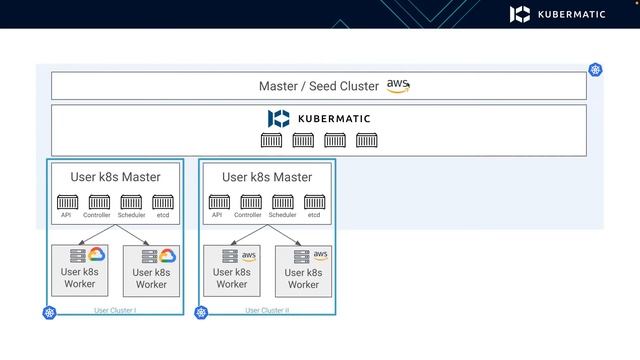Click 'User k8s Worker' text of second Cluster II worker
The height and width of the screenshot is (360, 640).
click(303, 278)
